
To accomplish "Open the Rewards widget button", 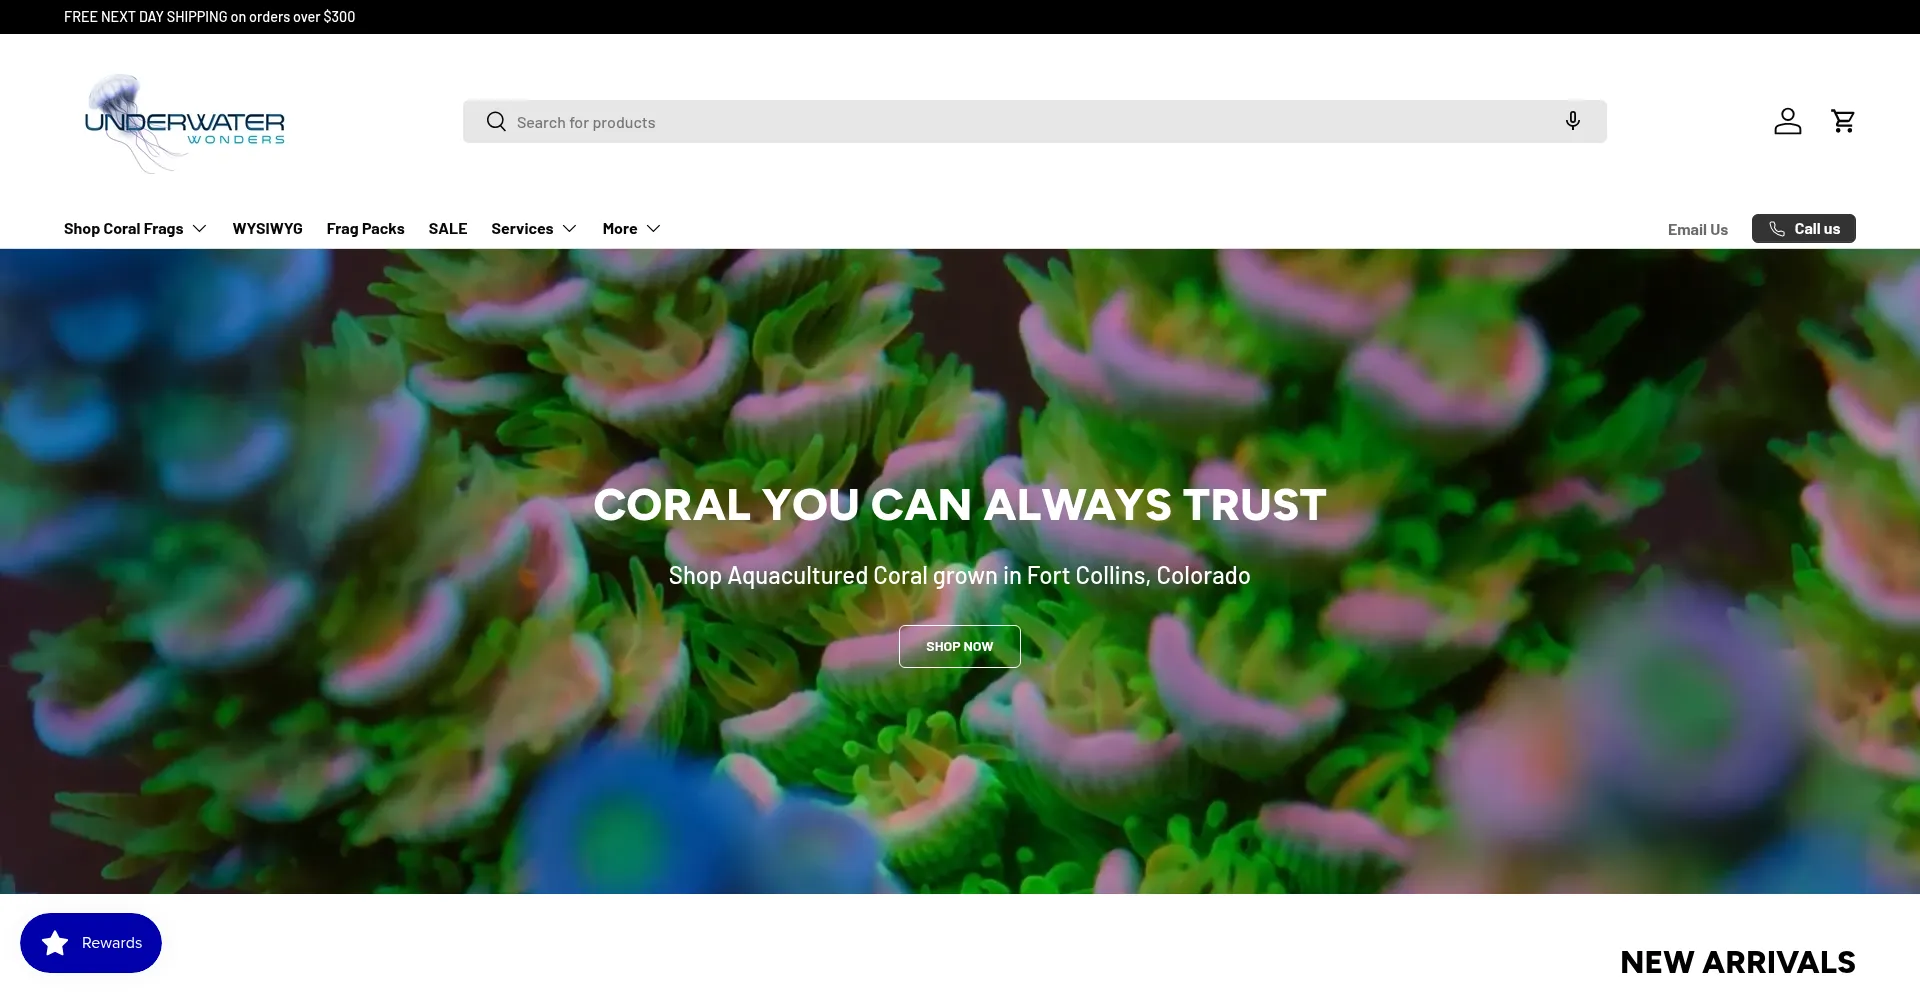I will pos(91,943).
